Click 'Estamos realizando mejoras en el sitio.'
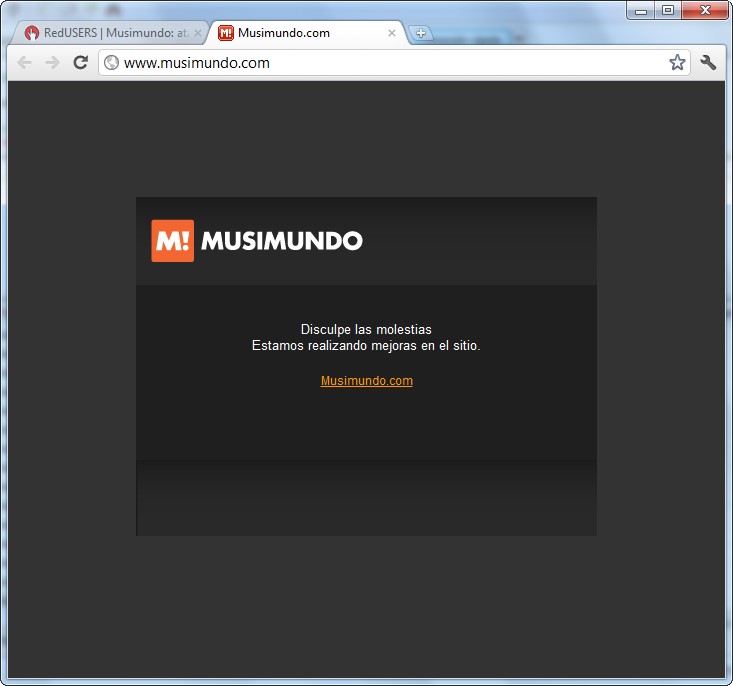This screenshot has height=686, width=733. 366,346
